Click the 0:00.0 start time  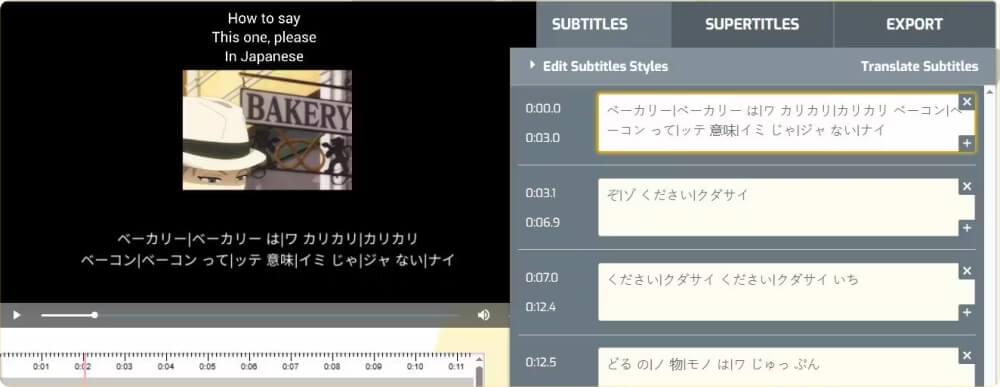coord(543,108)
